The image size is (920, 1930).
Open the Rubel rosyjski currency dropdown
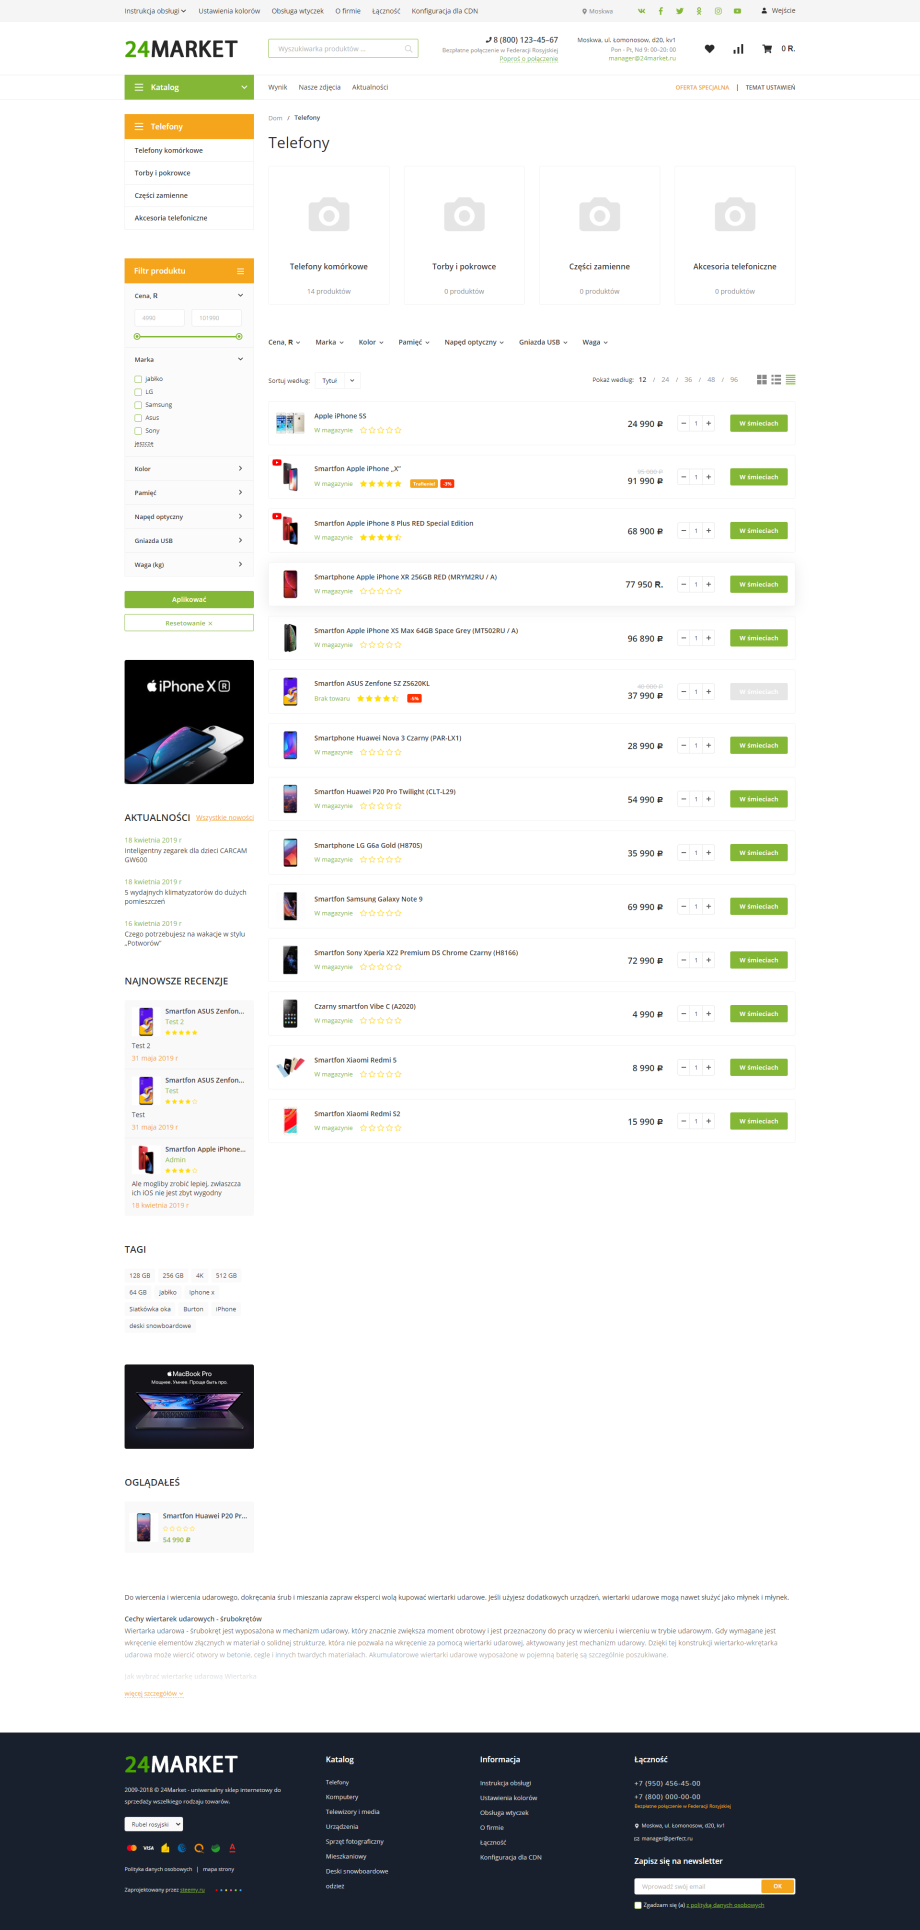[154, 1824]
